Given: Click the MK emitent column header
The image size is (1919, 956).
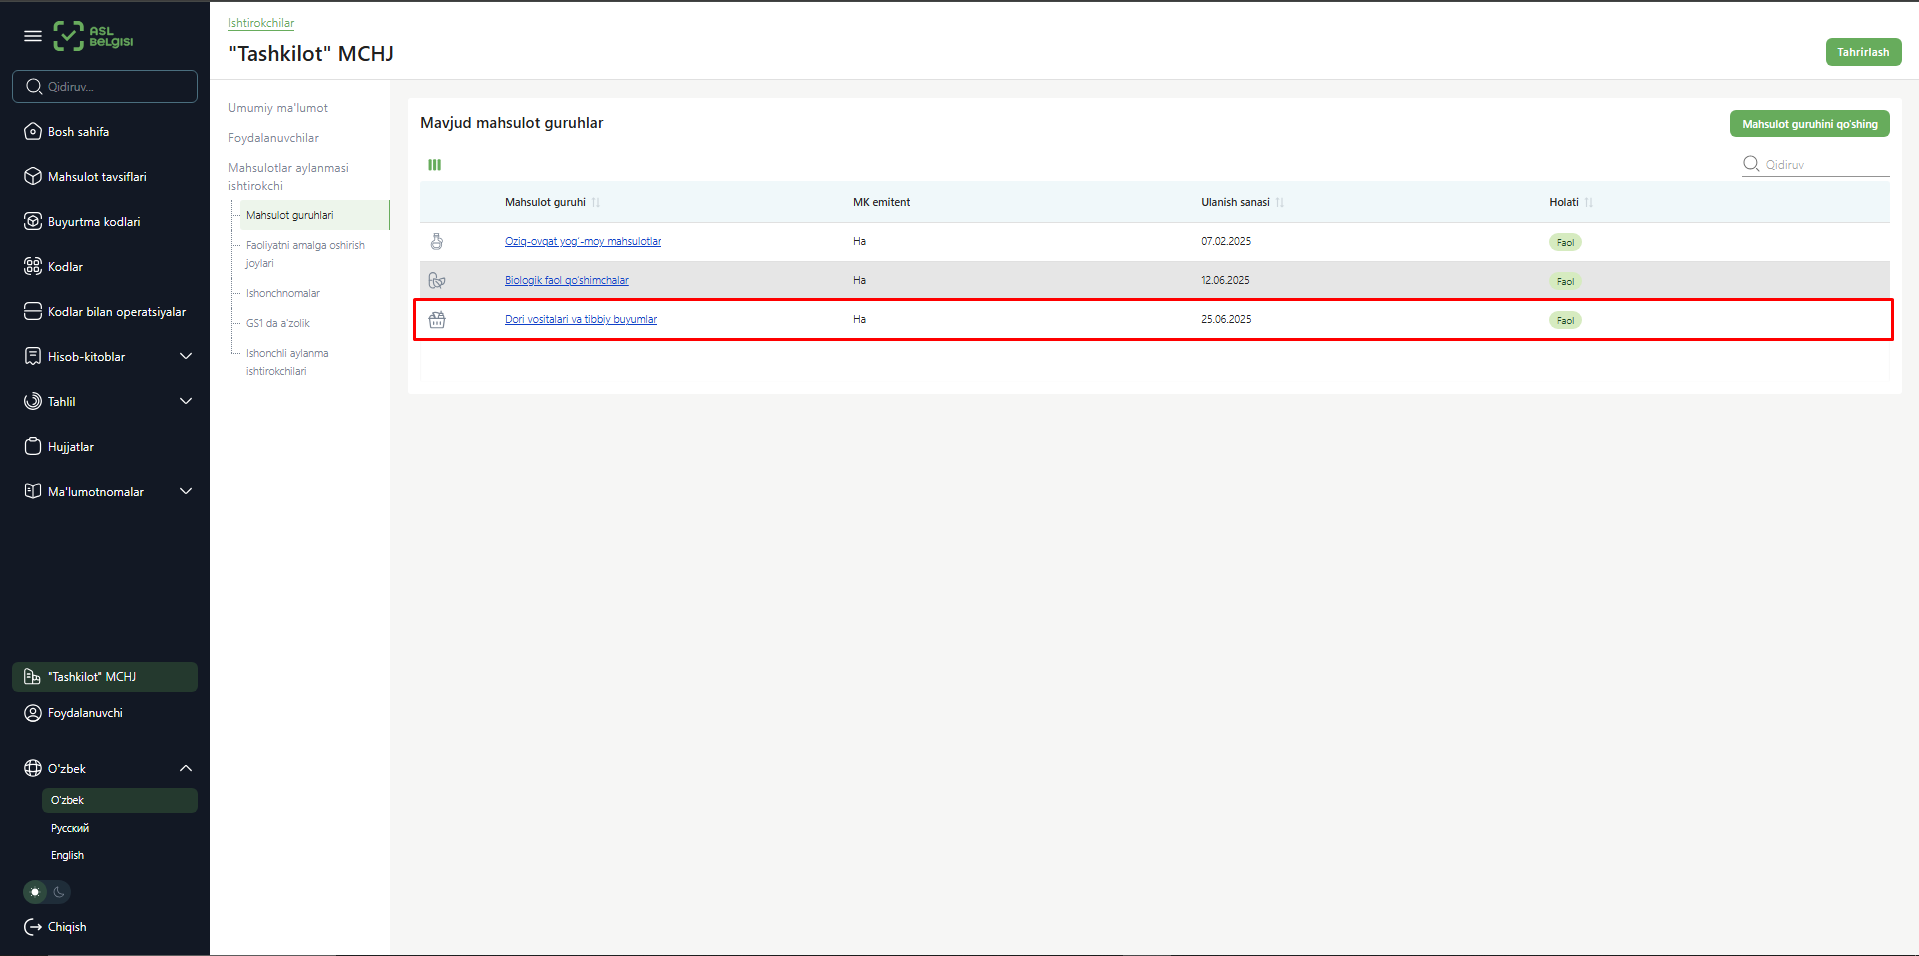Looking at the screenshot, I should [x=881, y=202].
